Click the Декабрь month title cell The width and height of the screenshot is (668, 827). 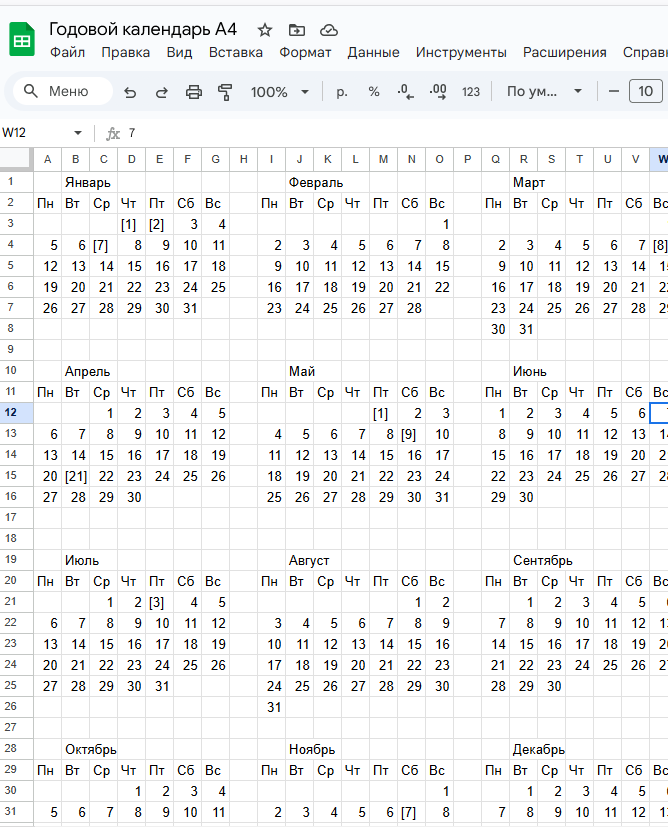click(x=538, y=749)
